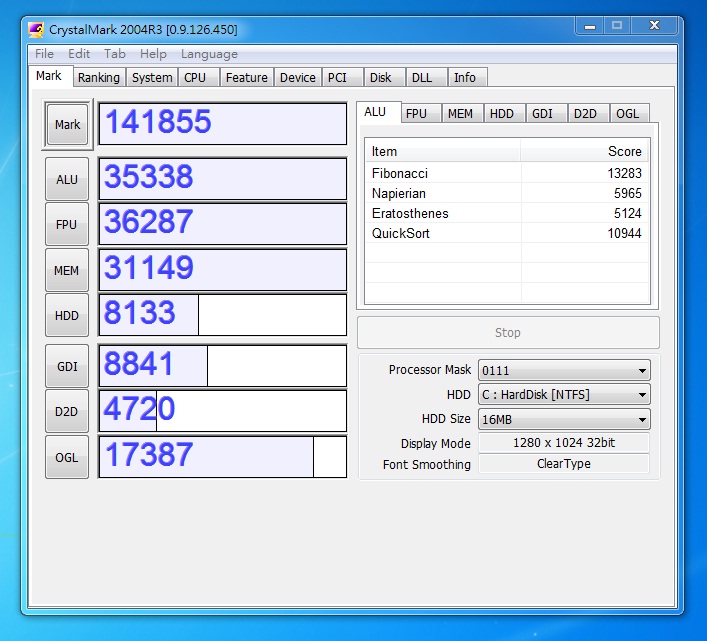Click the Display Mode value field
The image size is (707, 641).
564,443
